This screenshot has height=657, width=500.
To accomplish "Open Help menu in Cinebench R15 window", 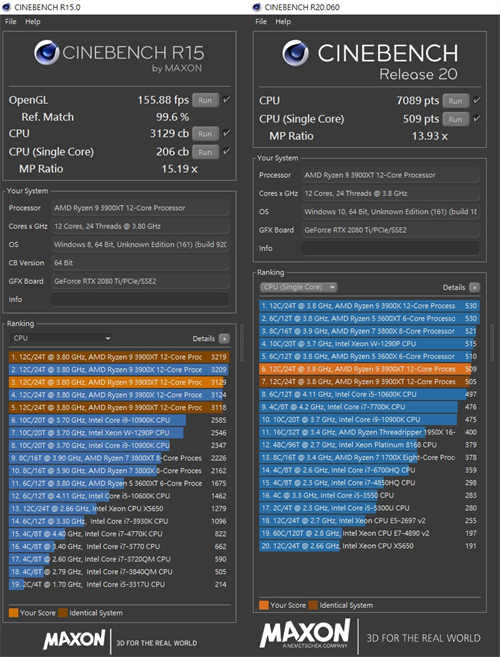I will [x=32, y=21].
